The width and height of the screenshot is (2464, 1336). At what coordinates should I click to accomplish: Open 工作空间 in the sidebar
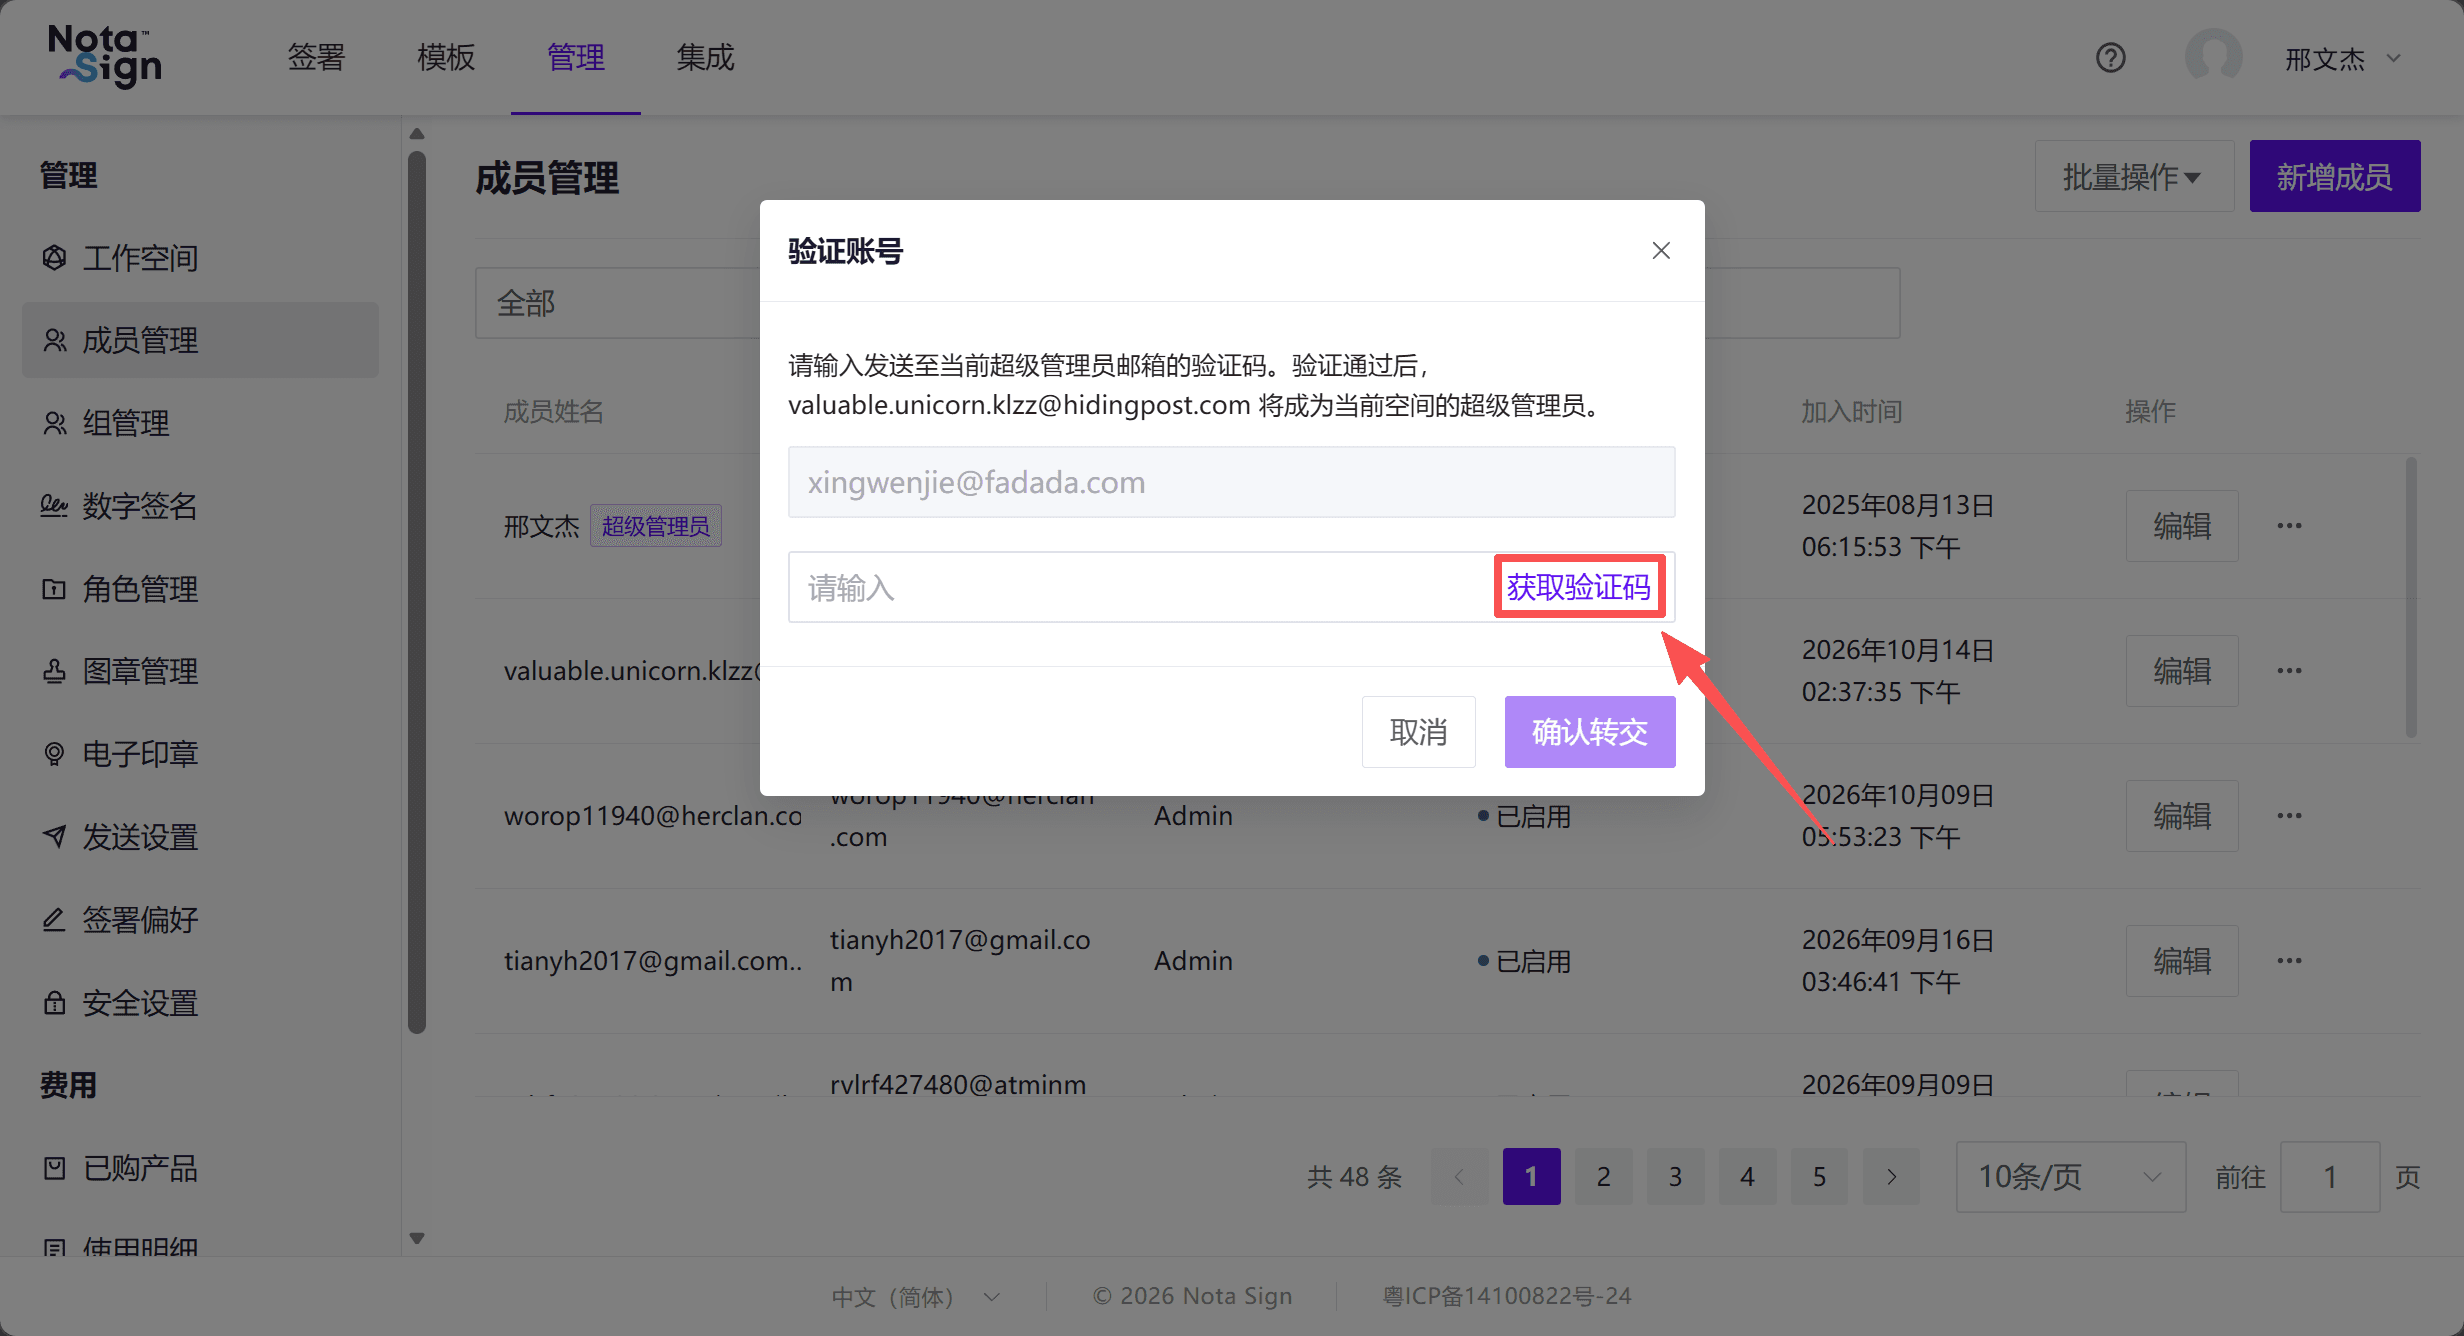200,258
